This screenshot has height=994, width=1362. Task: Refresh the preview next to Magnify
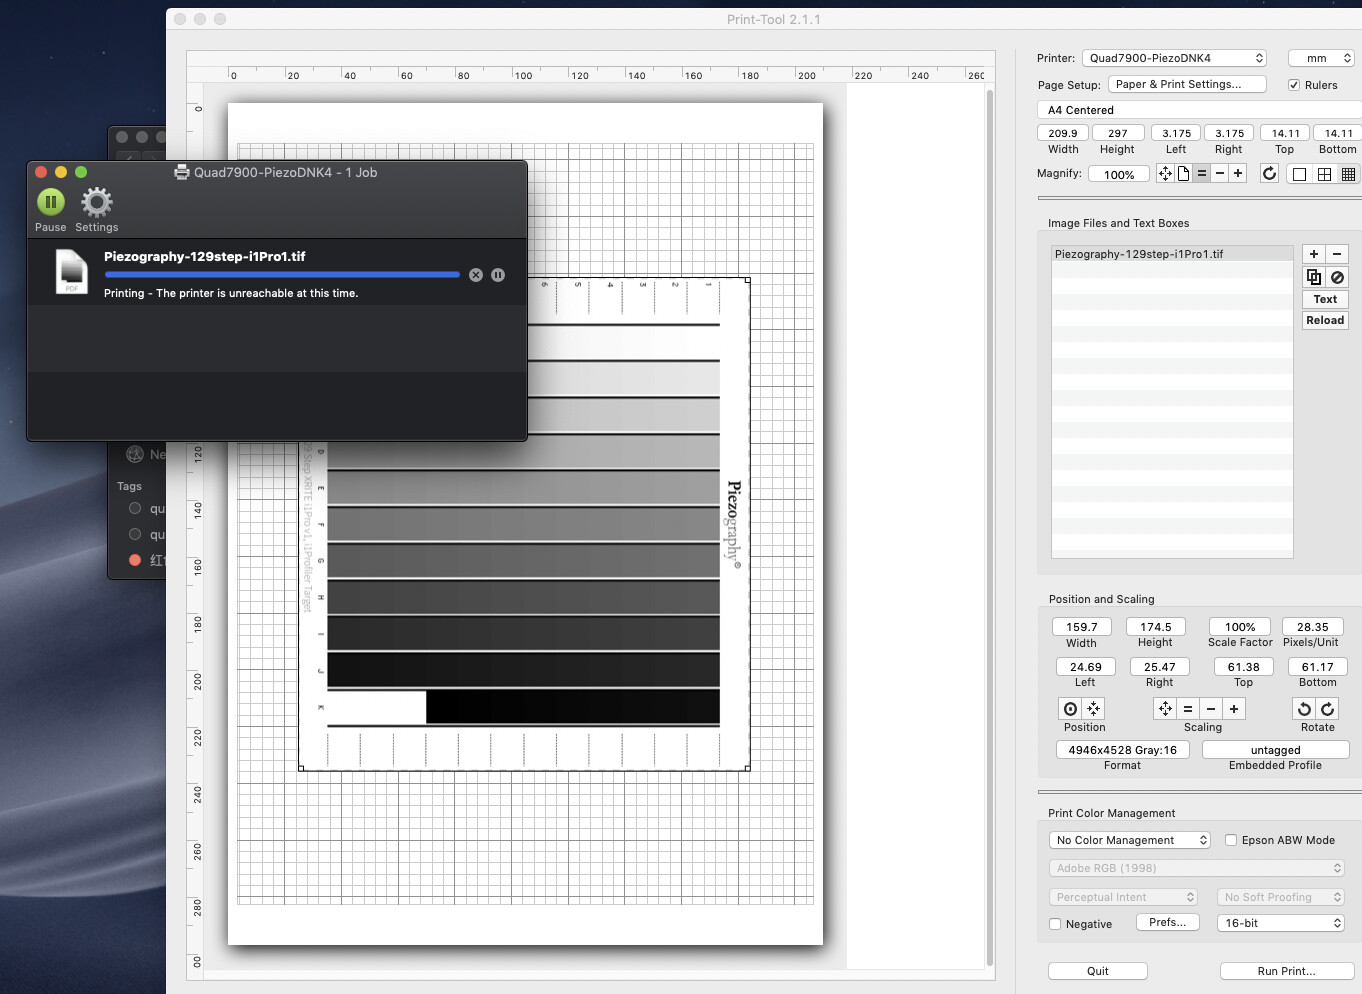click(x=1269, y=173)
